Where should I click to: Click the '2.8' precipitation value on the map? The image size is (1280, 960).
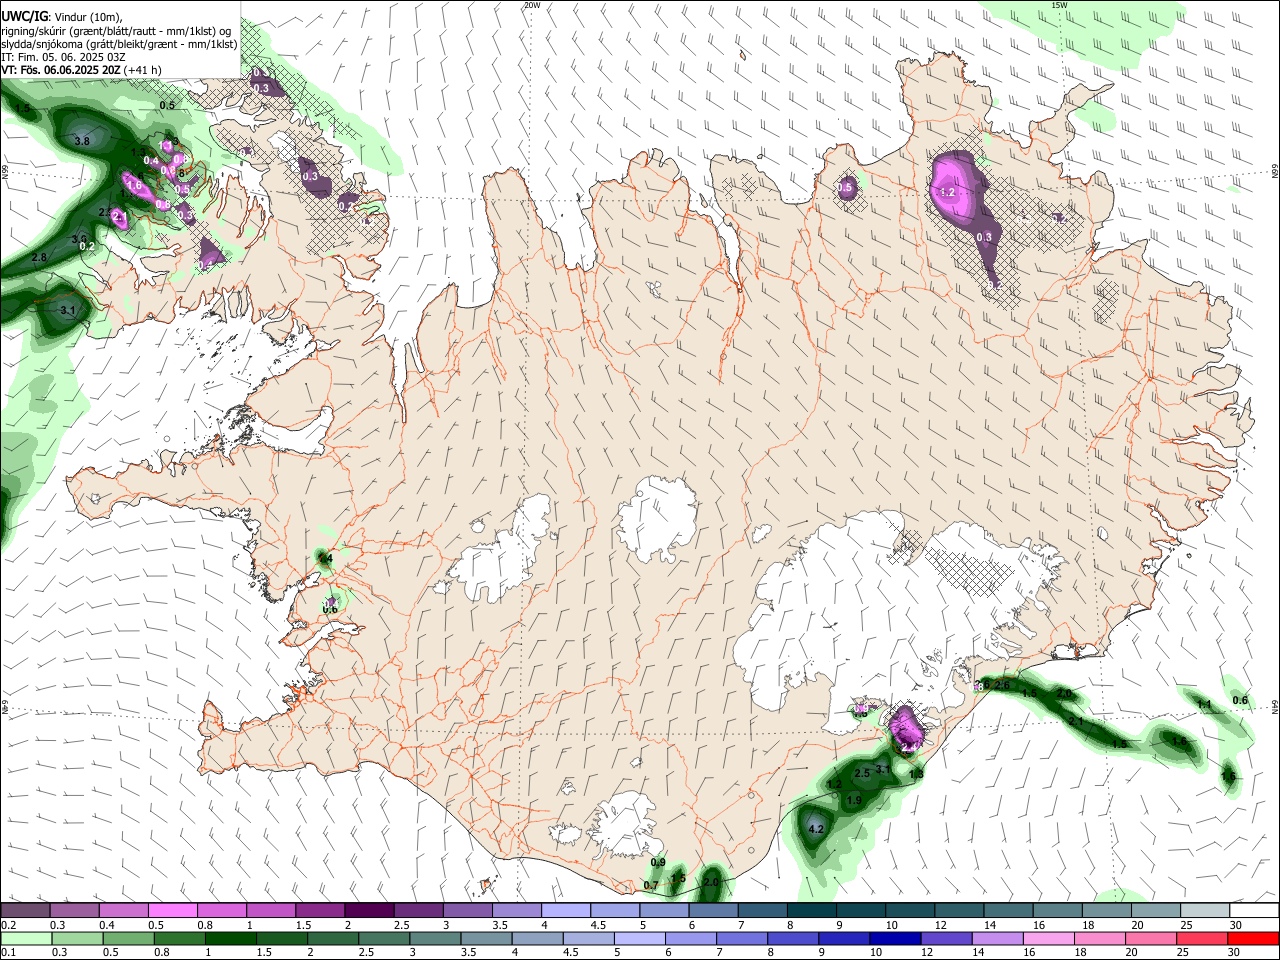click(39, 258)
